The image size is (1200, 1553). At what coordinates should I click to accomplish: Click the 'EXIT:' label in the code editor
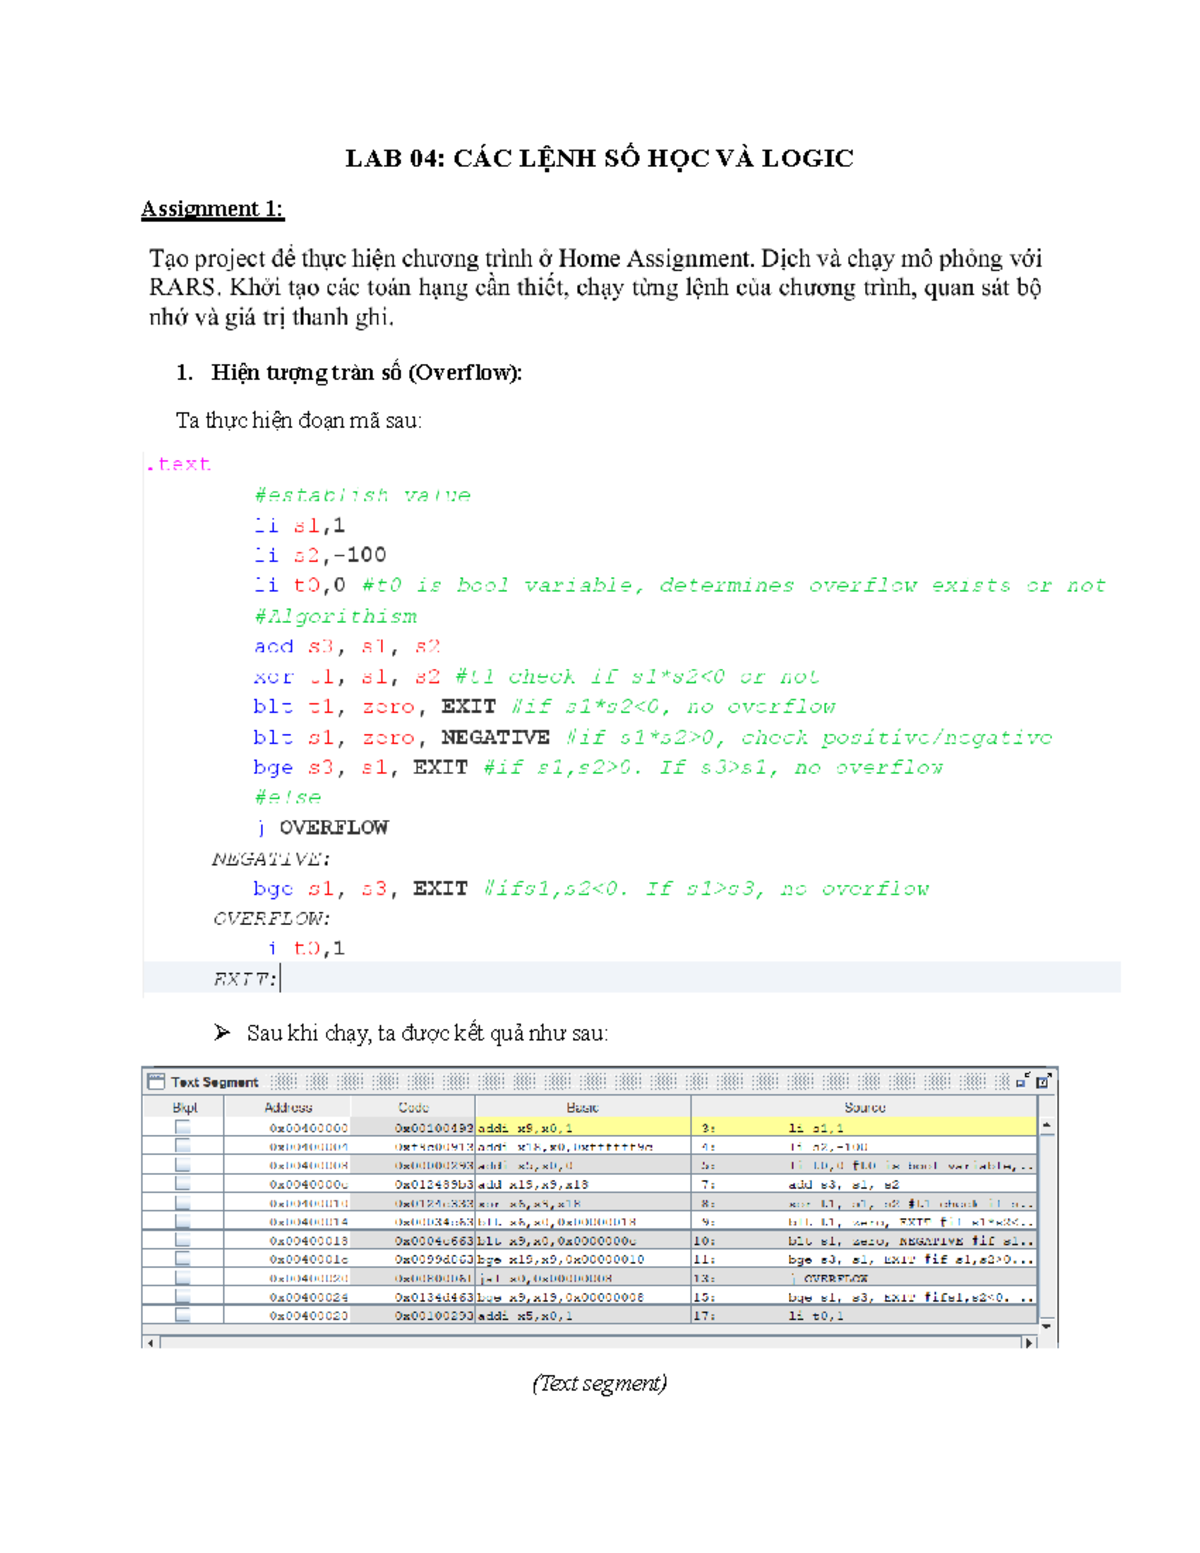246,978
